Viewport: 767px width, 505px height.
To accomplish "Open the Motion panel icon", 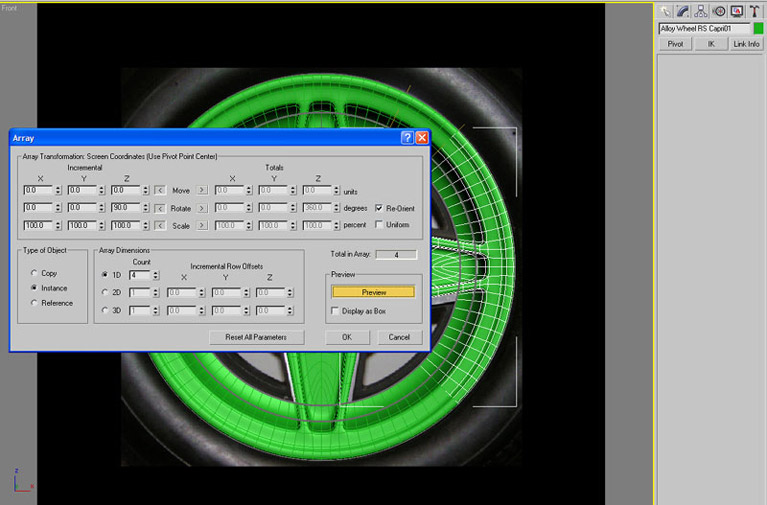I will click(718, 11).
